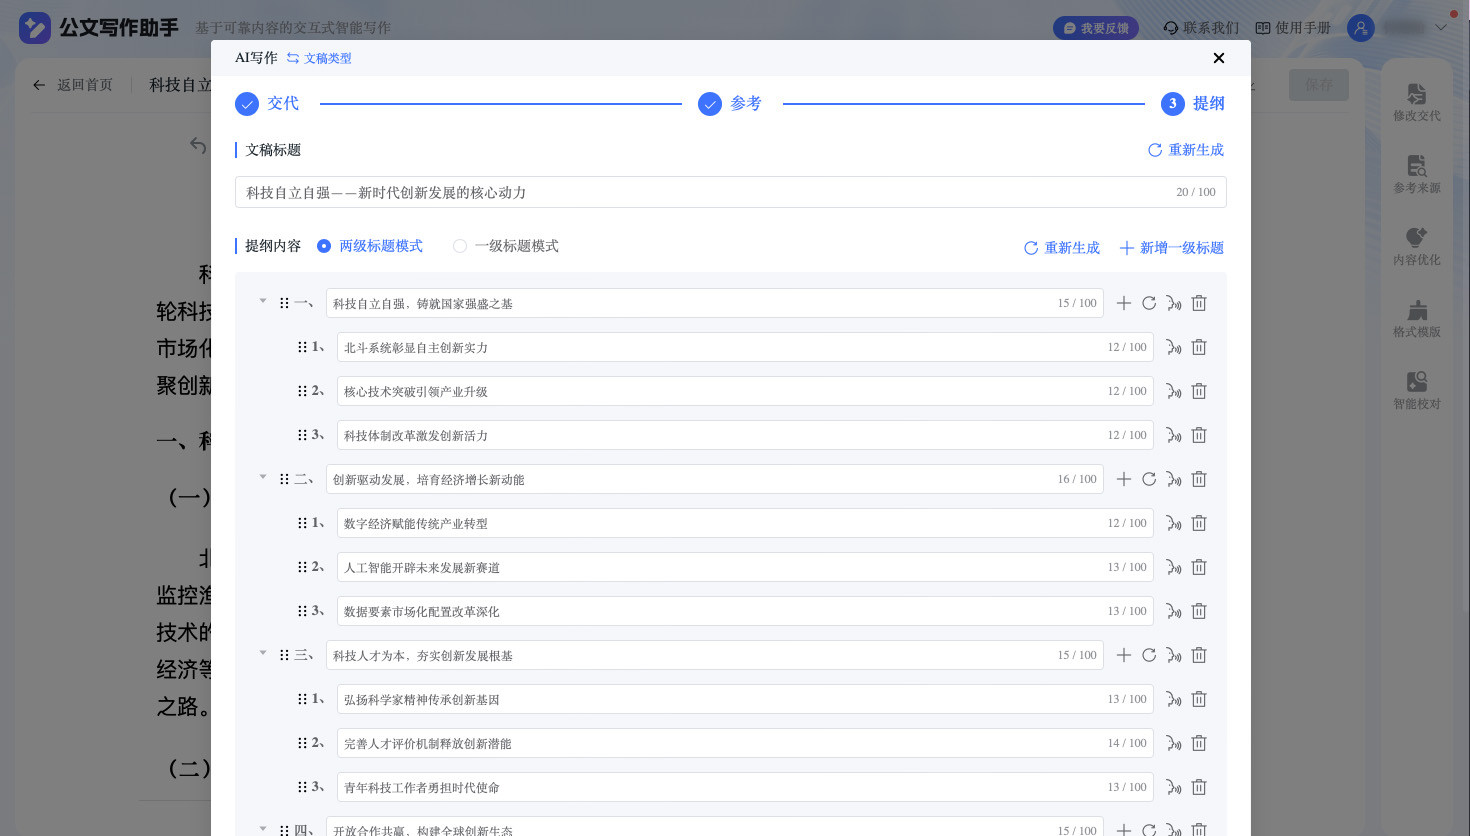Click 文稿类型 link beside AI写作
1470x836 pixels.
(x=319, y=58)
